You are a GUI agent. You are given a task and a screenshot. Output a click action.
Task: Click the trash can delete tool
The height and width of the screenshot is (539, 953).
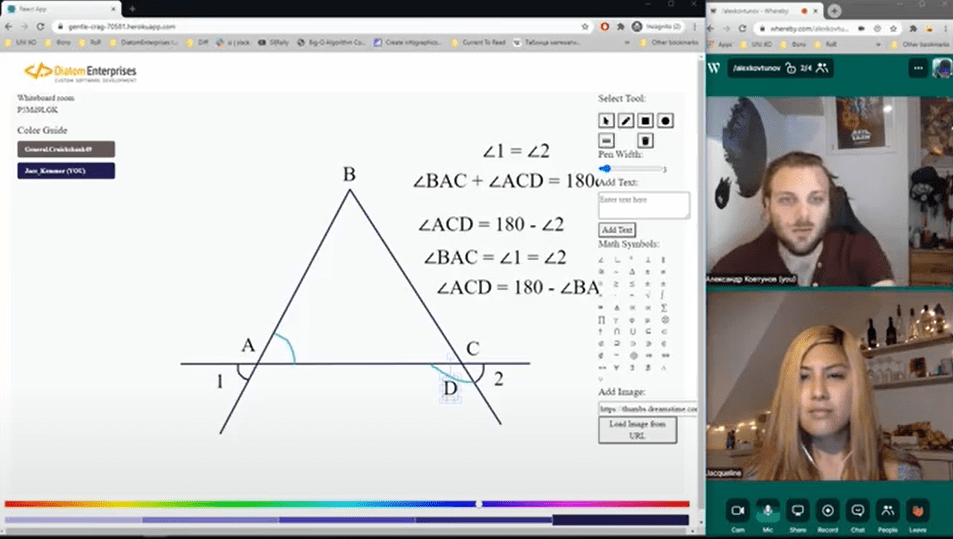tap(645, 140)
